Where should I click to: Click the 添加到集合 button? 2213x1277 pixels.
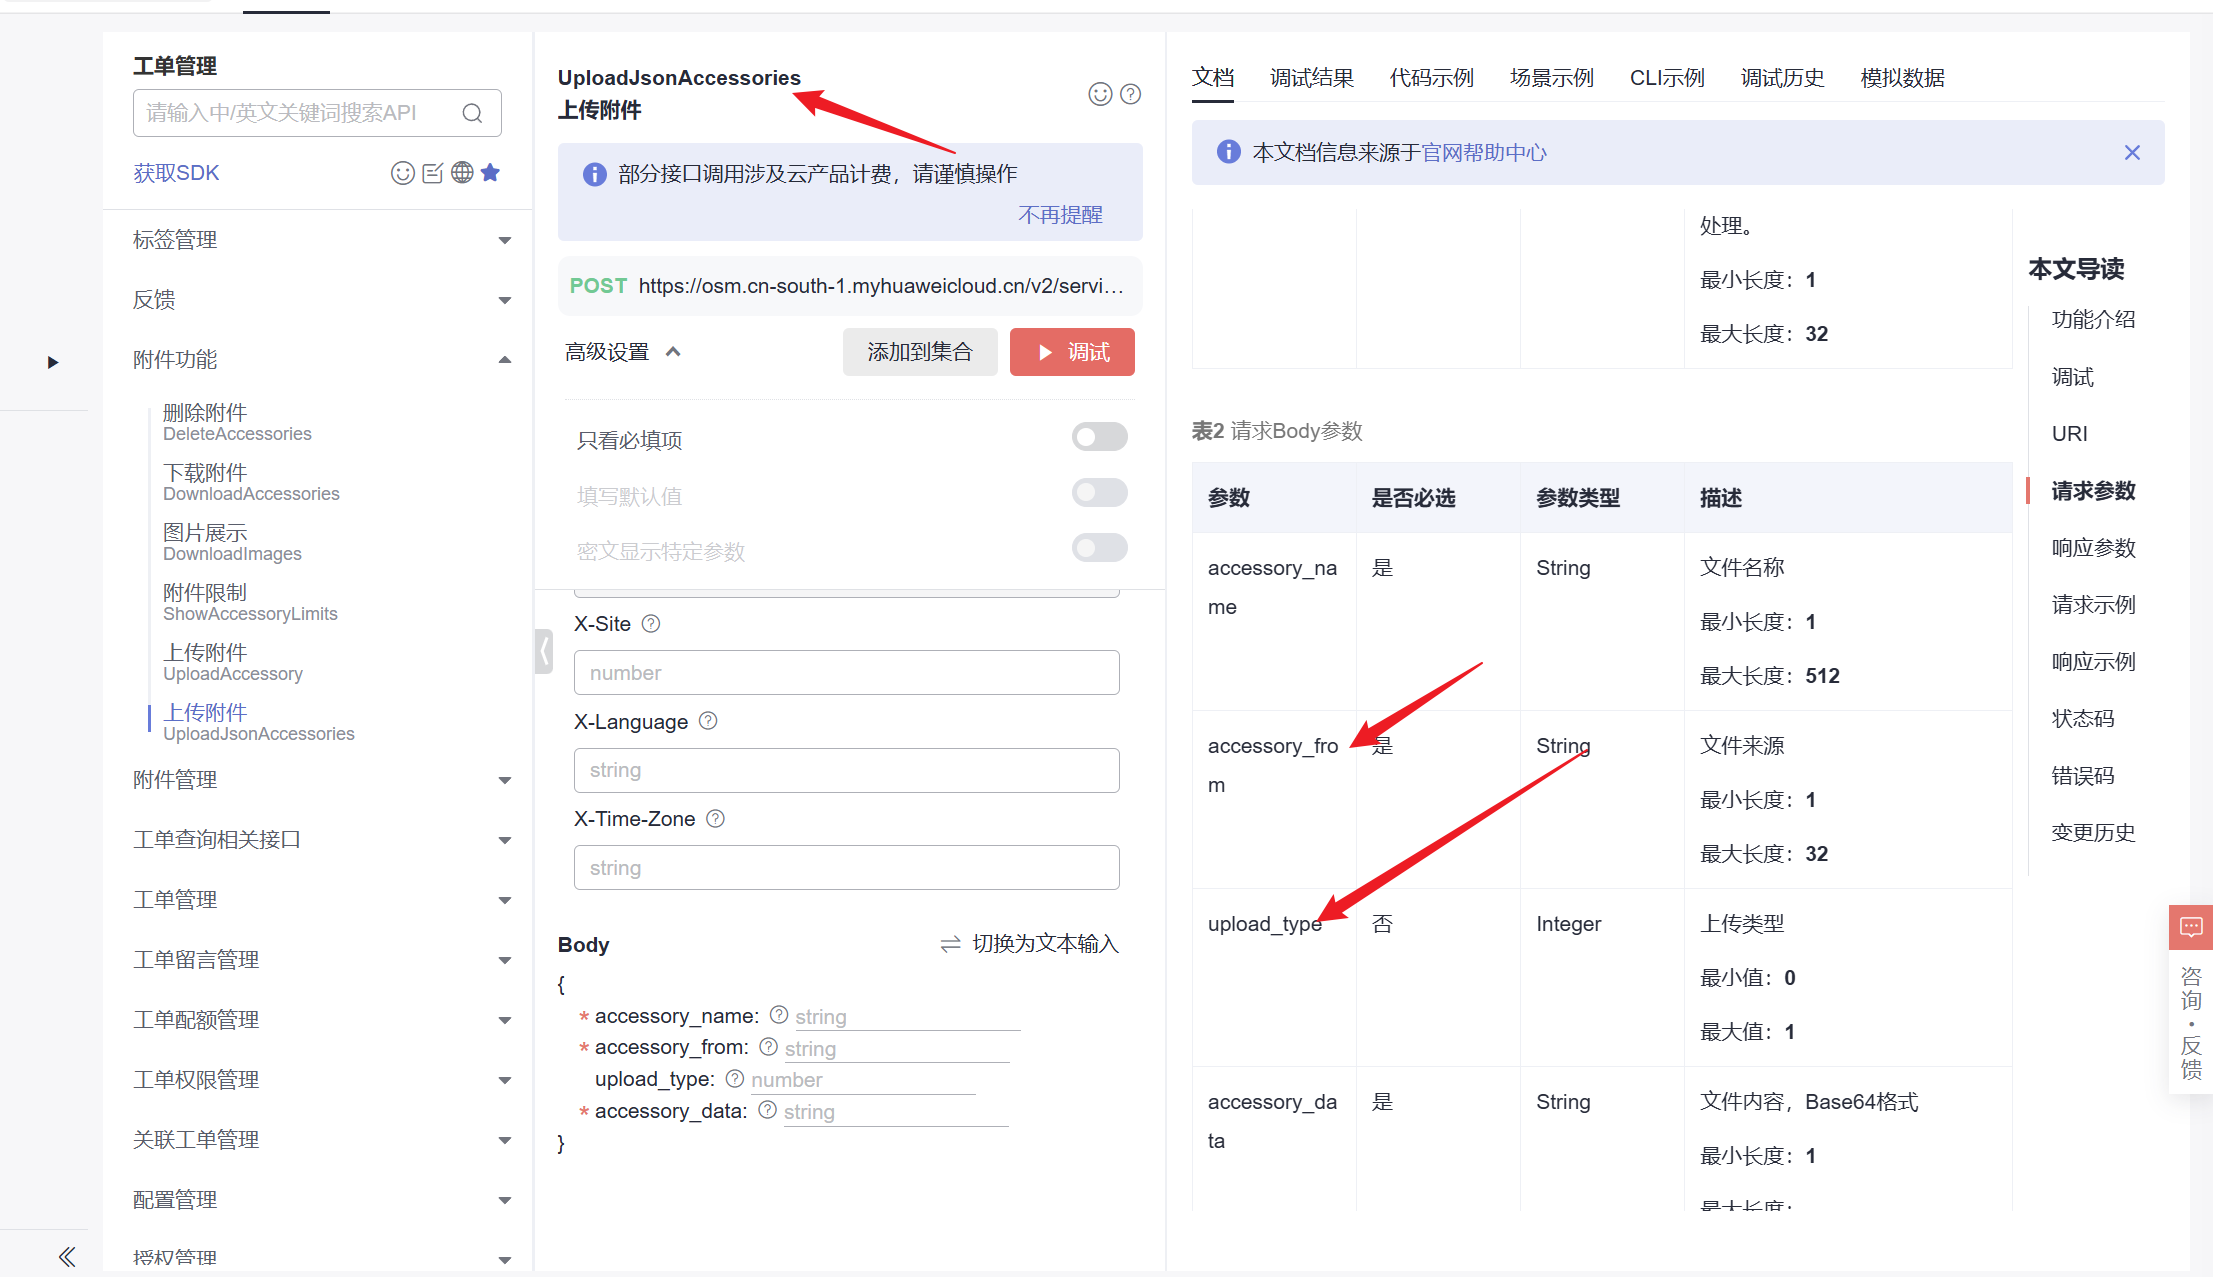coord(920,352)
